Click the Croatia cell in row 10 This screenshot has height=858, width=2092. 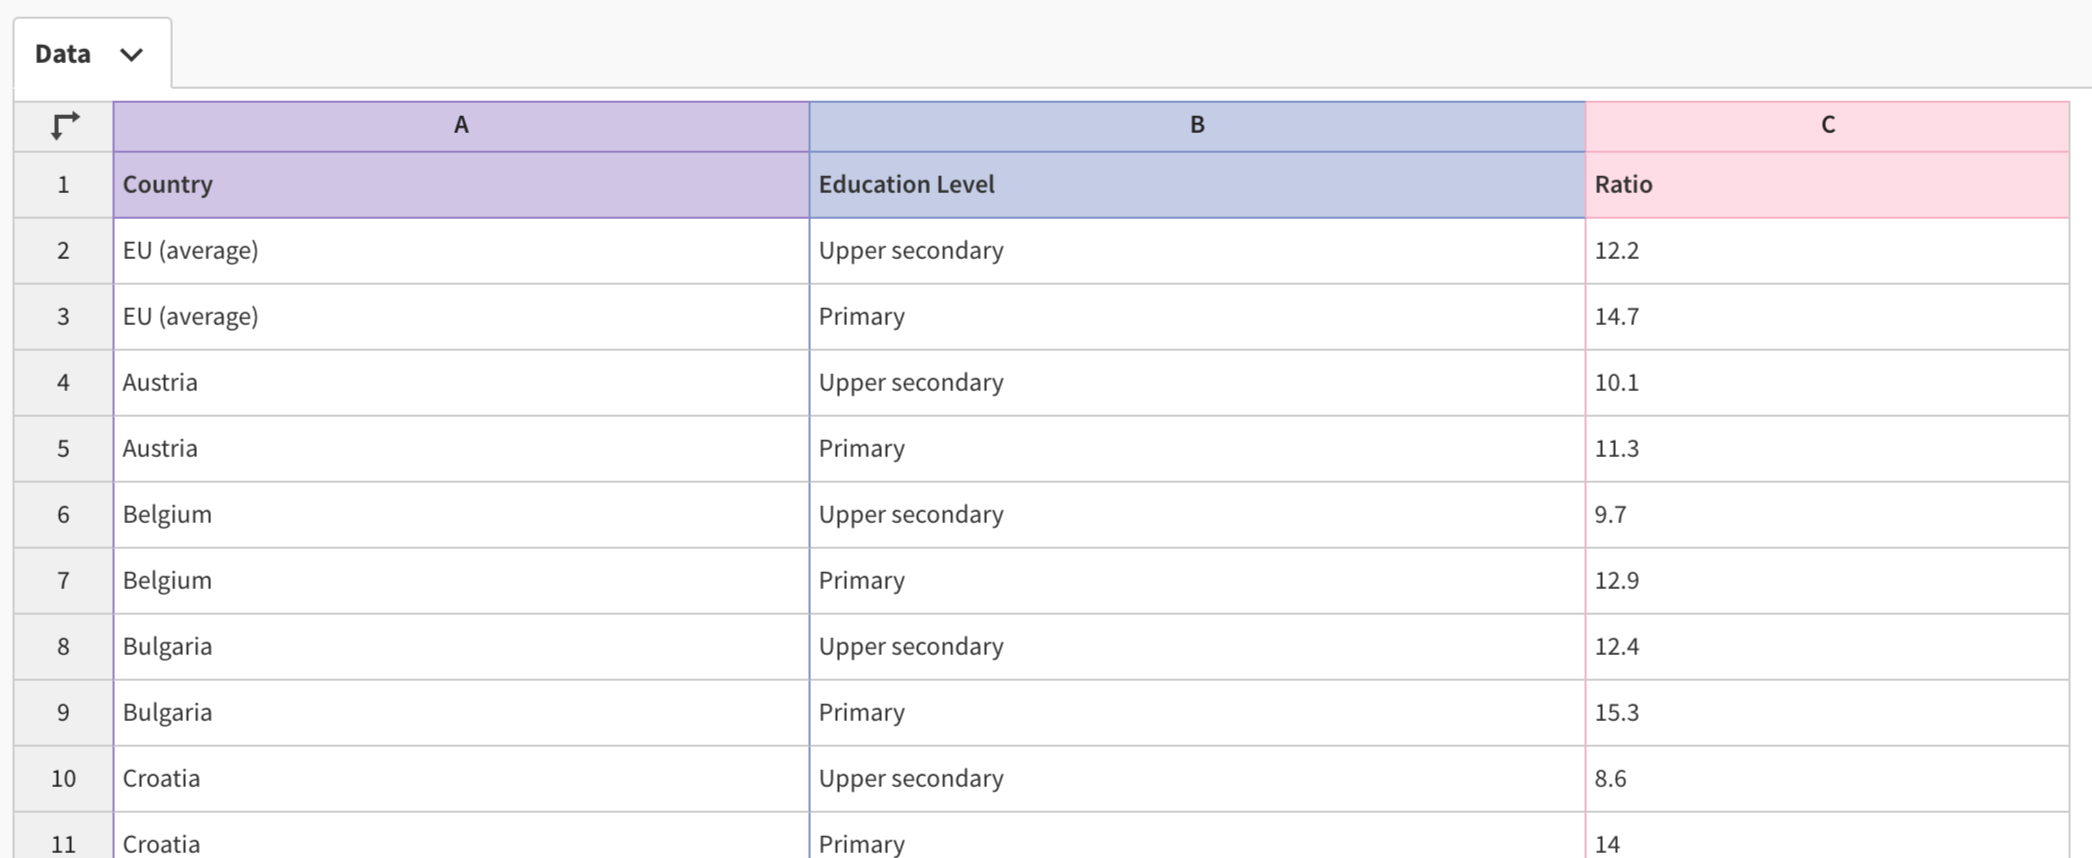tap(461, 779)
